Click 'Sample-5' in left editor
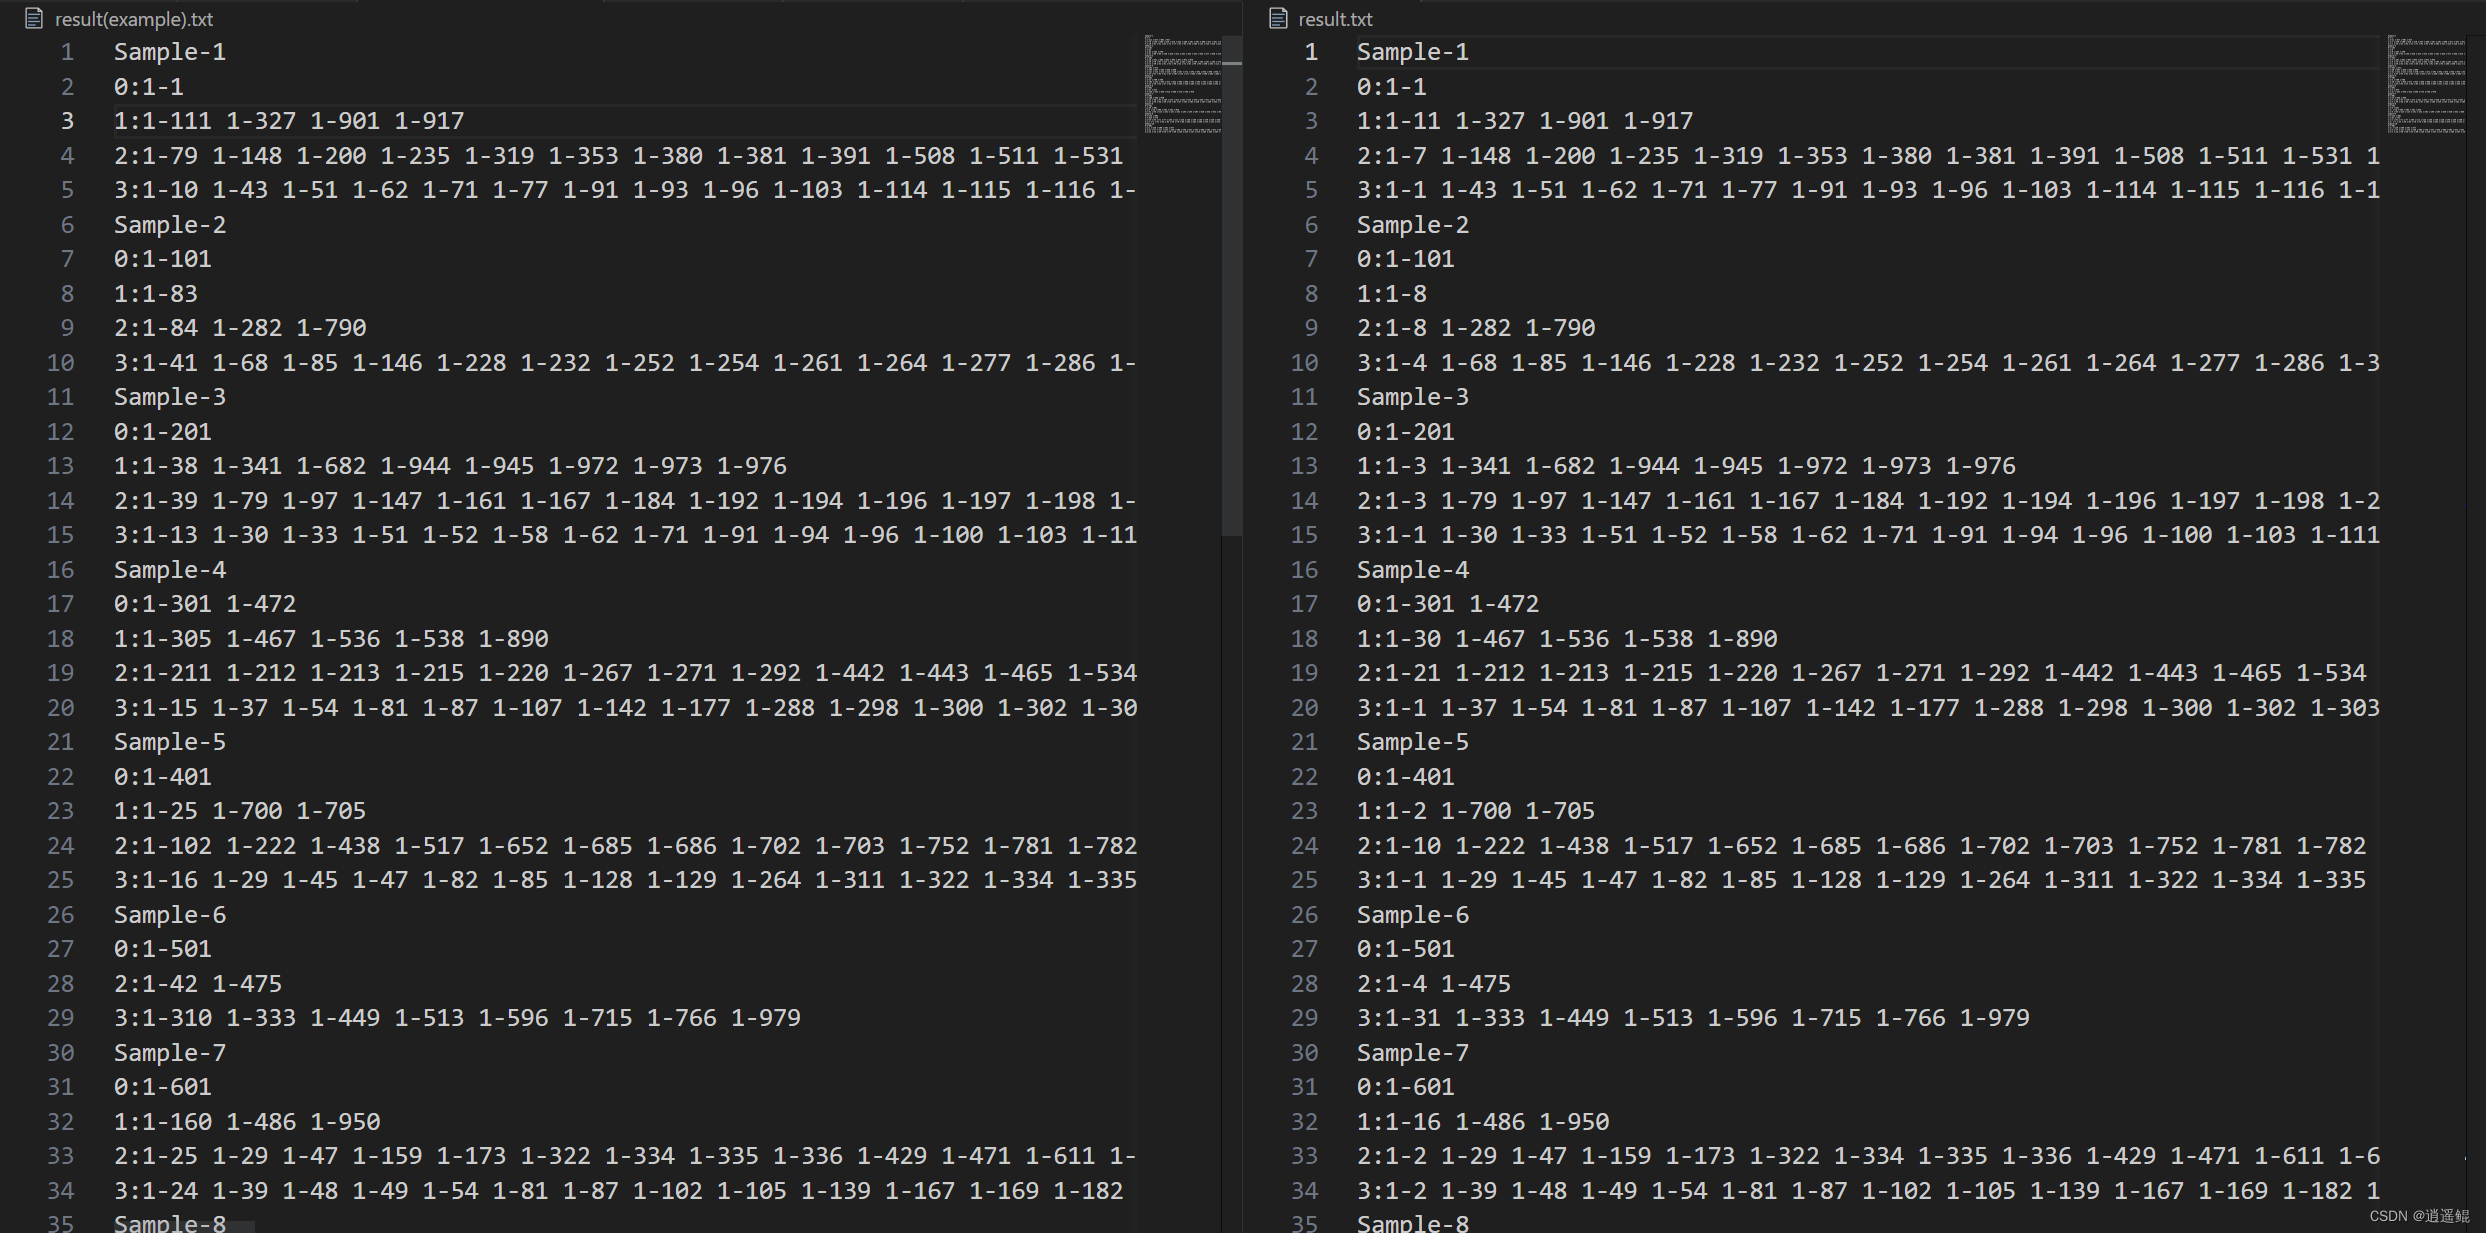 tap(170, 742)
